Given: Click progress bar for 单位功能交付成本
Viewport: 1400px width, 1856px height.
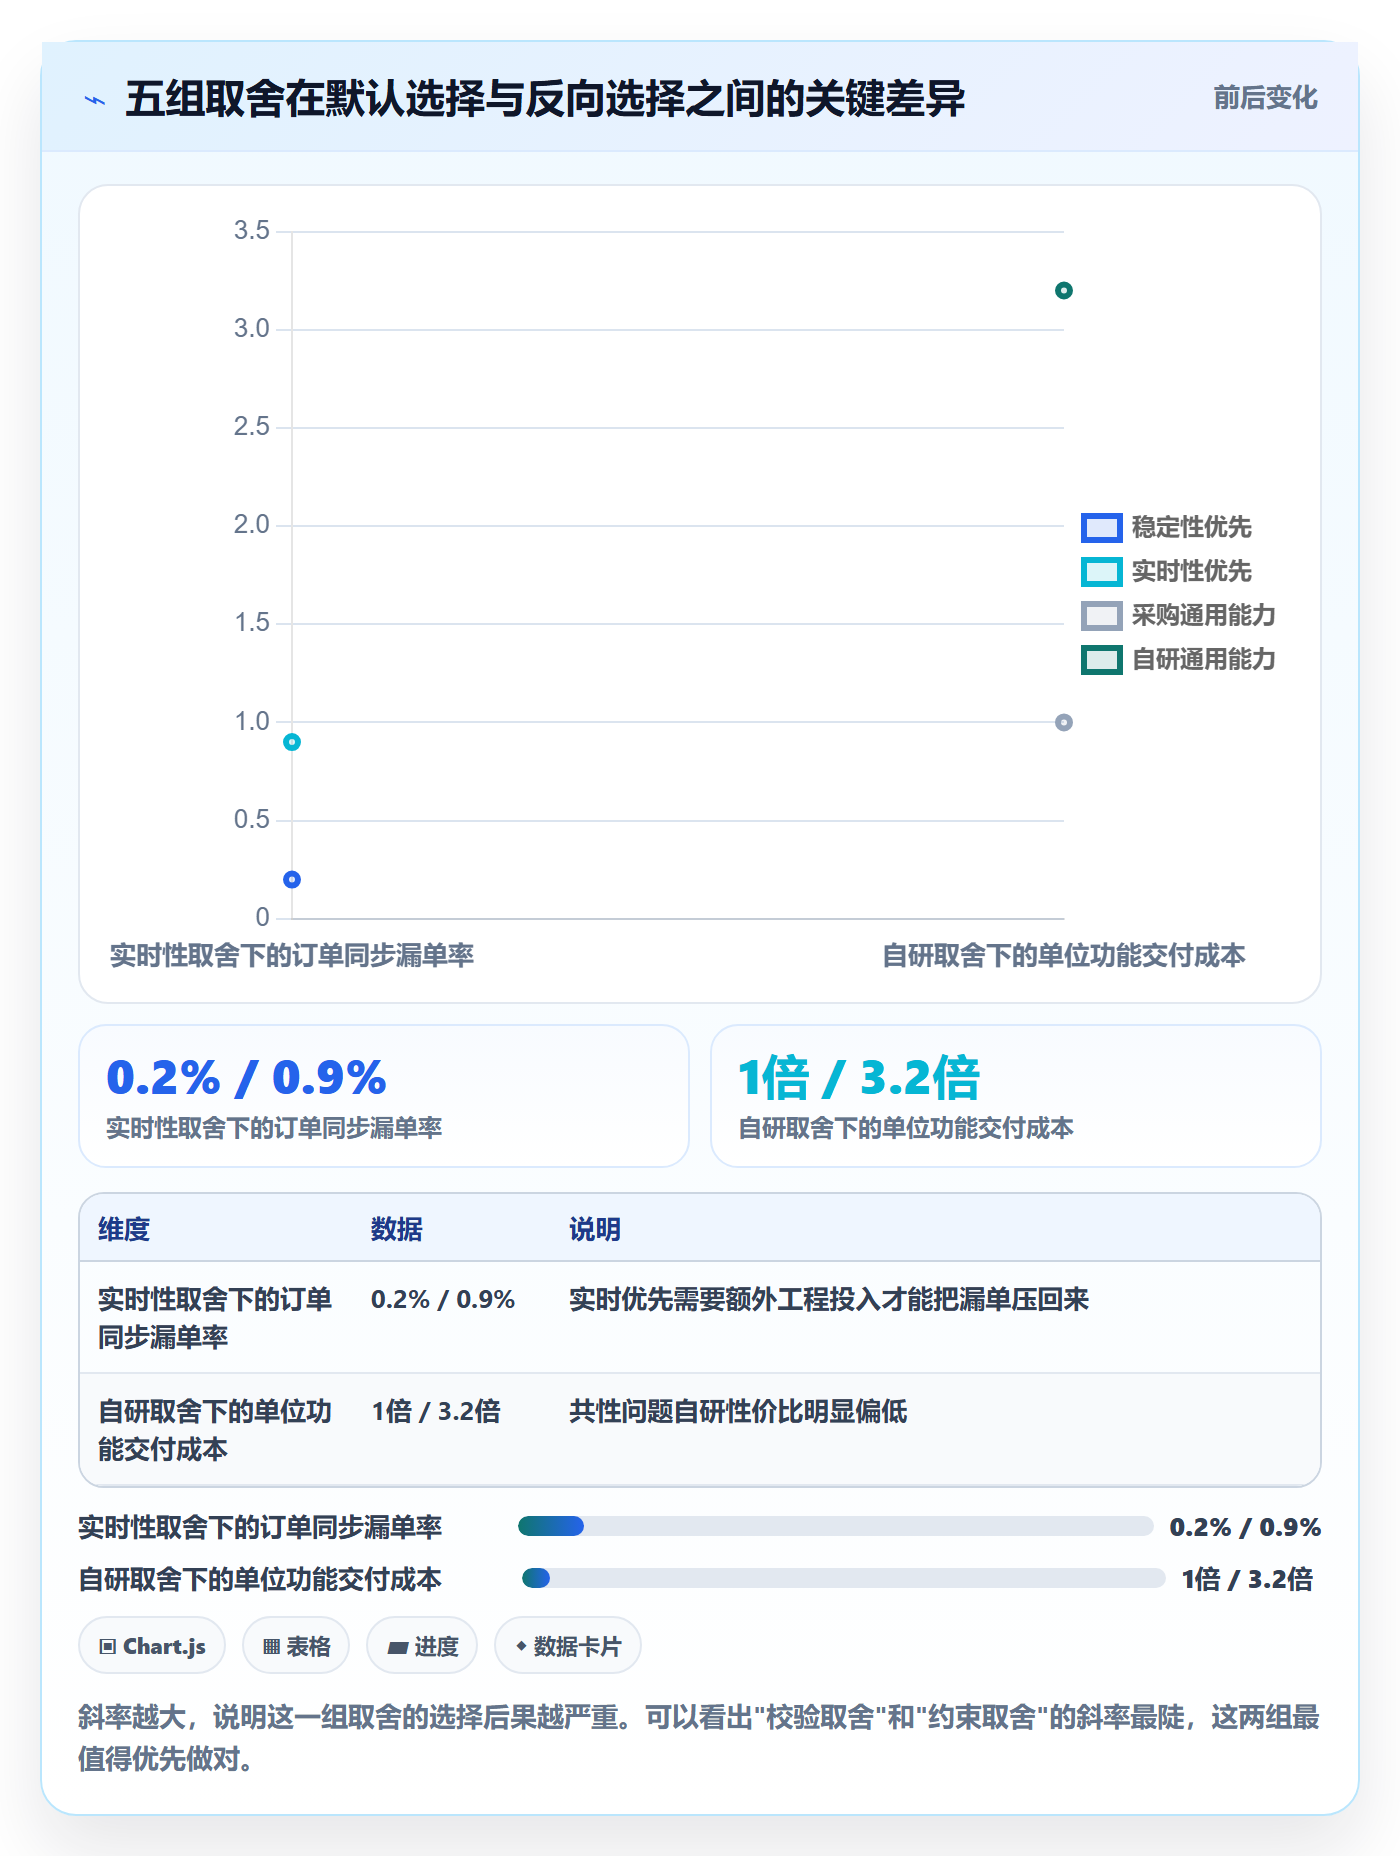Looking at the screenshot, I should (x=843, y=1578).
